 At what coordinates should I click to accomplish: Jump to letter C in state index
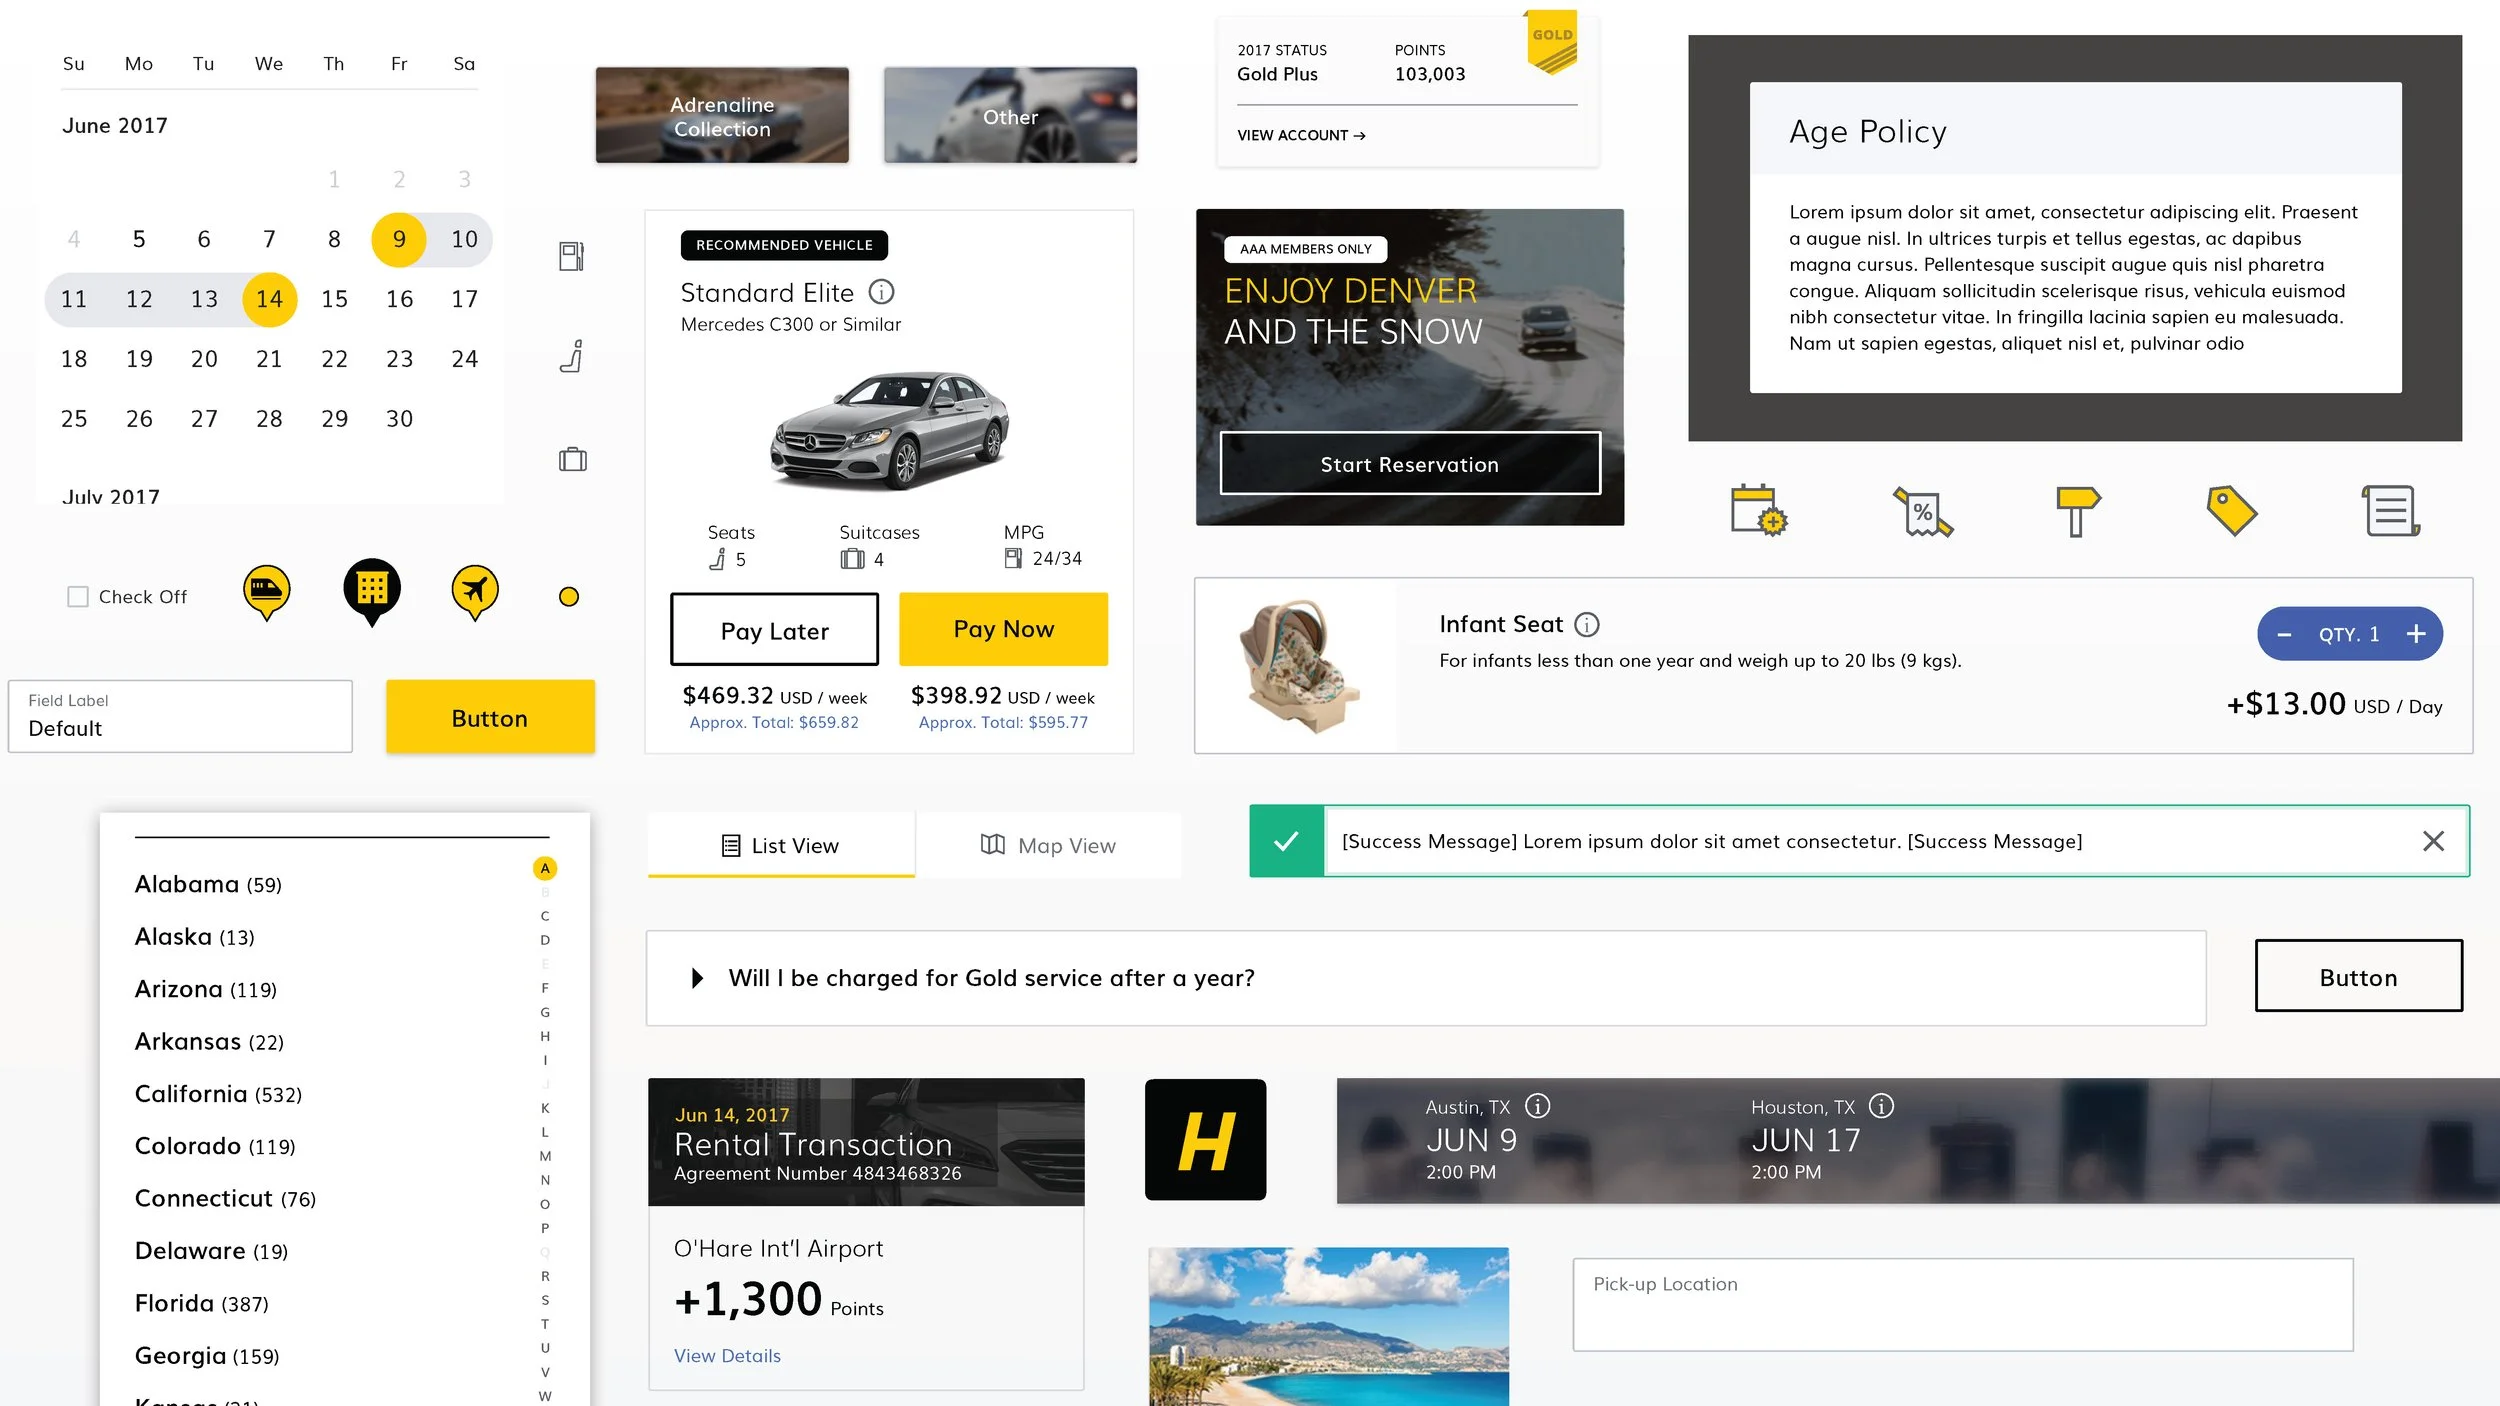[x=545, y=916]
